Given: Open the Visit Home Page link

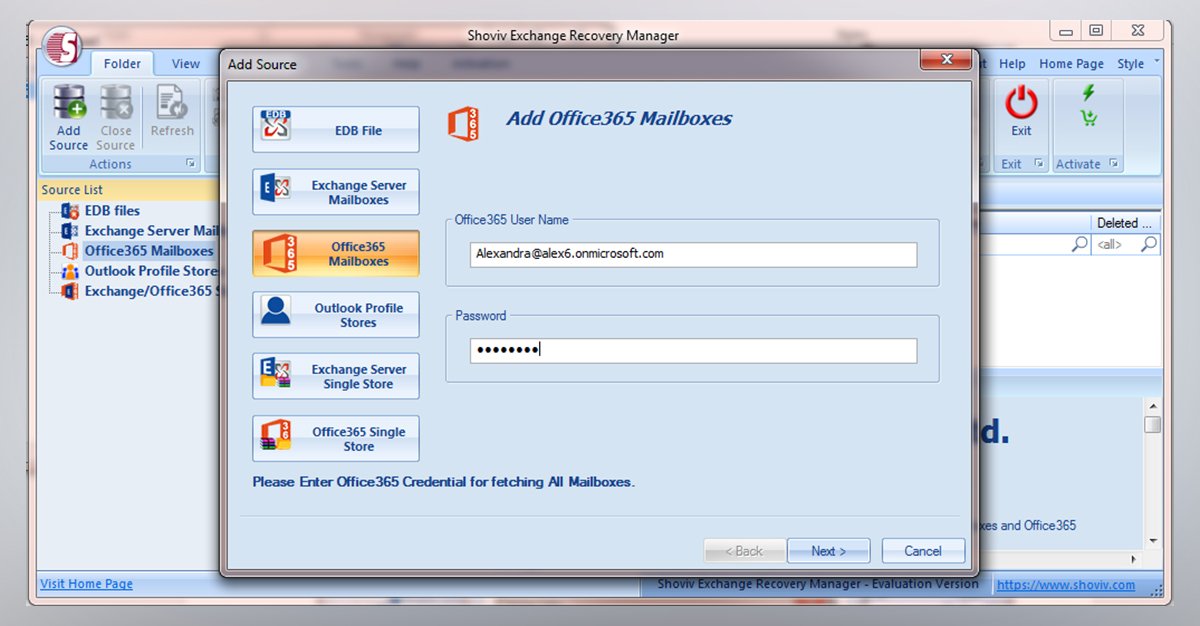Looking at the screenshot, I should pyautogui.click(x=86, y=584).
